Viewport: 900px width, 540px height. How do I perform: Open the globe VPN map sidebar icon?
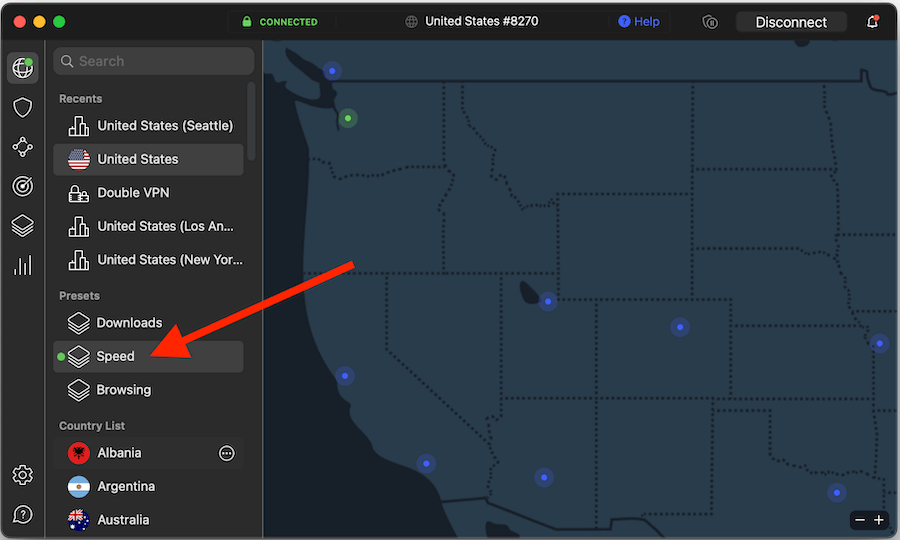point(22,68)
